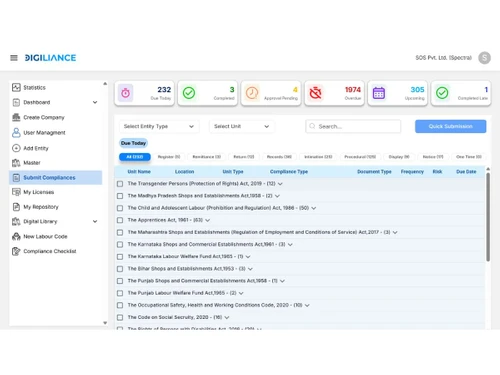This screenshot has width=500, height=375.
Task: Open the hamburger menu icon
Action: (14, 58)
